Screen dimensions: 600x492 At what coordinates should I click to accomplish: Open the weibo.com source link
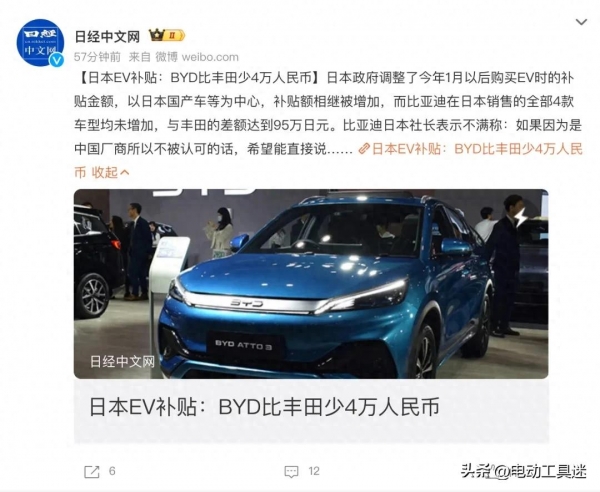point(210,57)
